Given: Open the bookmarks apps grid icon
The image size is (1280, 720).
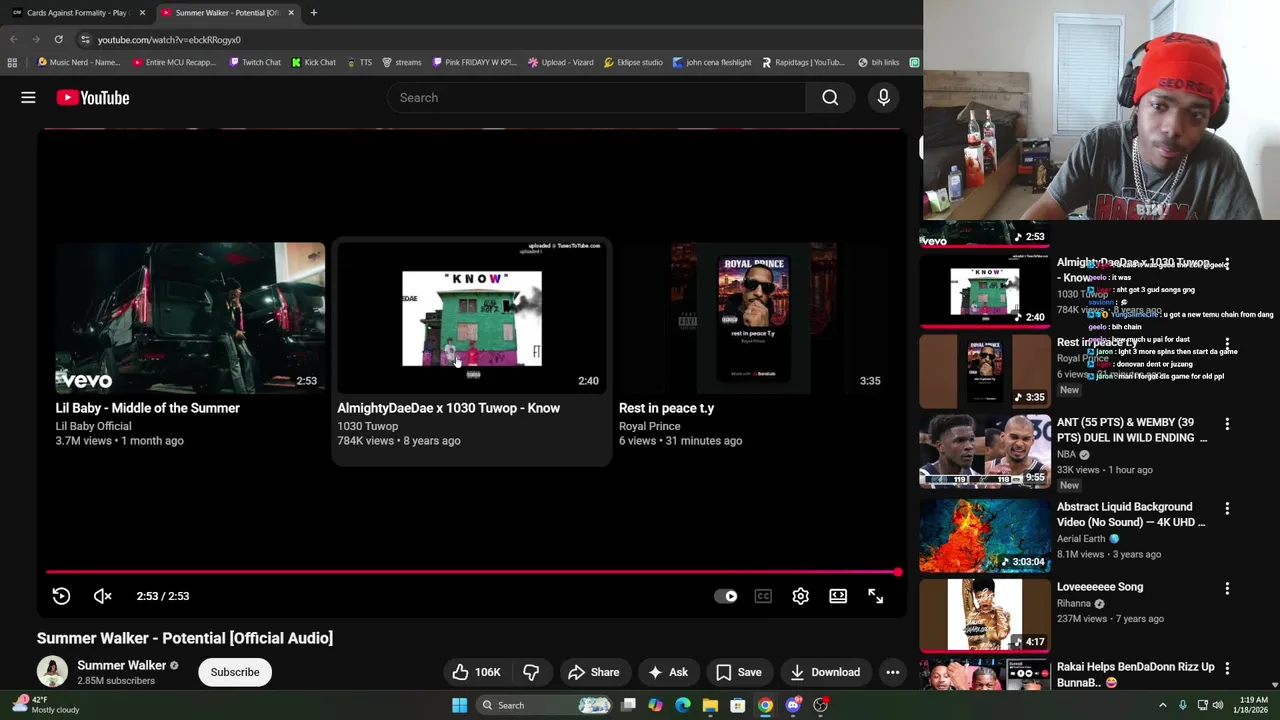Looking at the screenshot, I should 12,62.
